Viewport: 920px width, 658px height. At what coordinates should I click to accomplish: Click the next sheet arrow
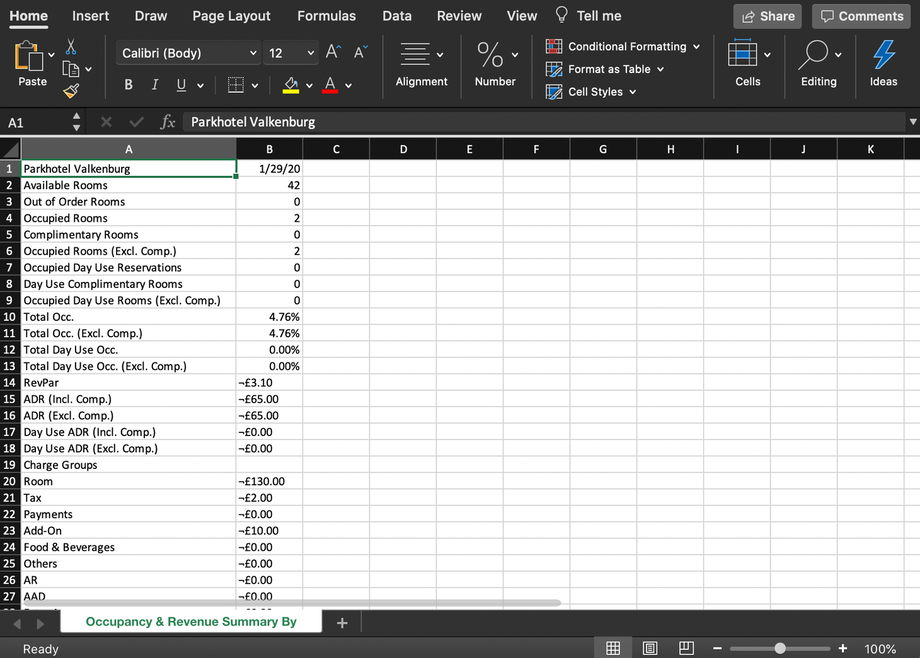(x=40, y=623)
